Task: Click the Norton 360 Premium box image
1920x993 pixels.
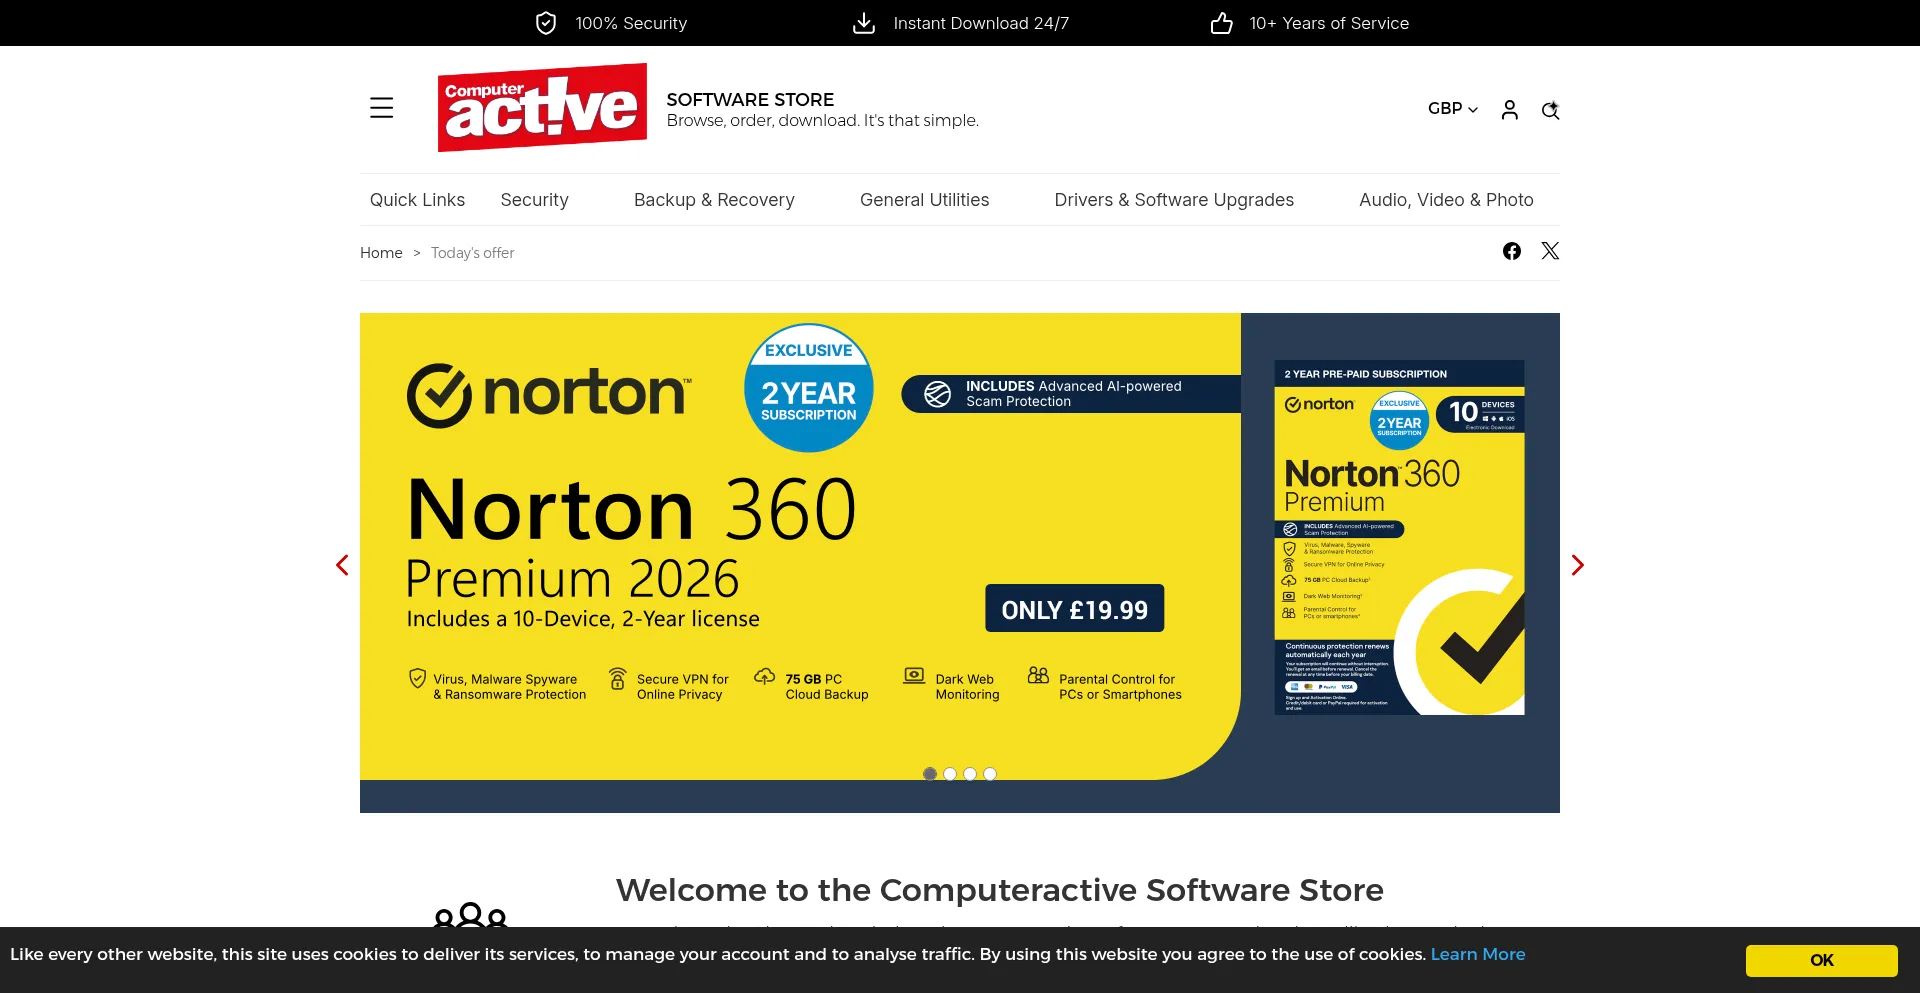Action: [1399, 538]
